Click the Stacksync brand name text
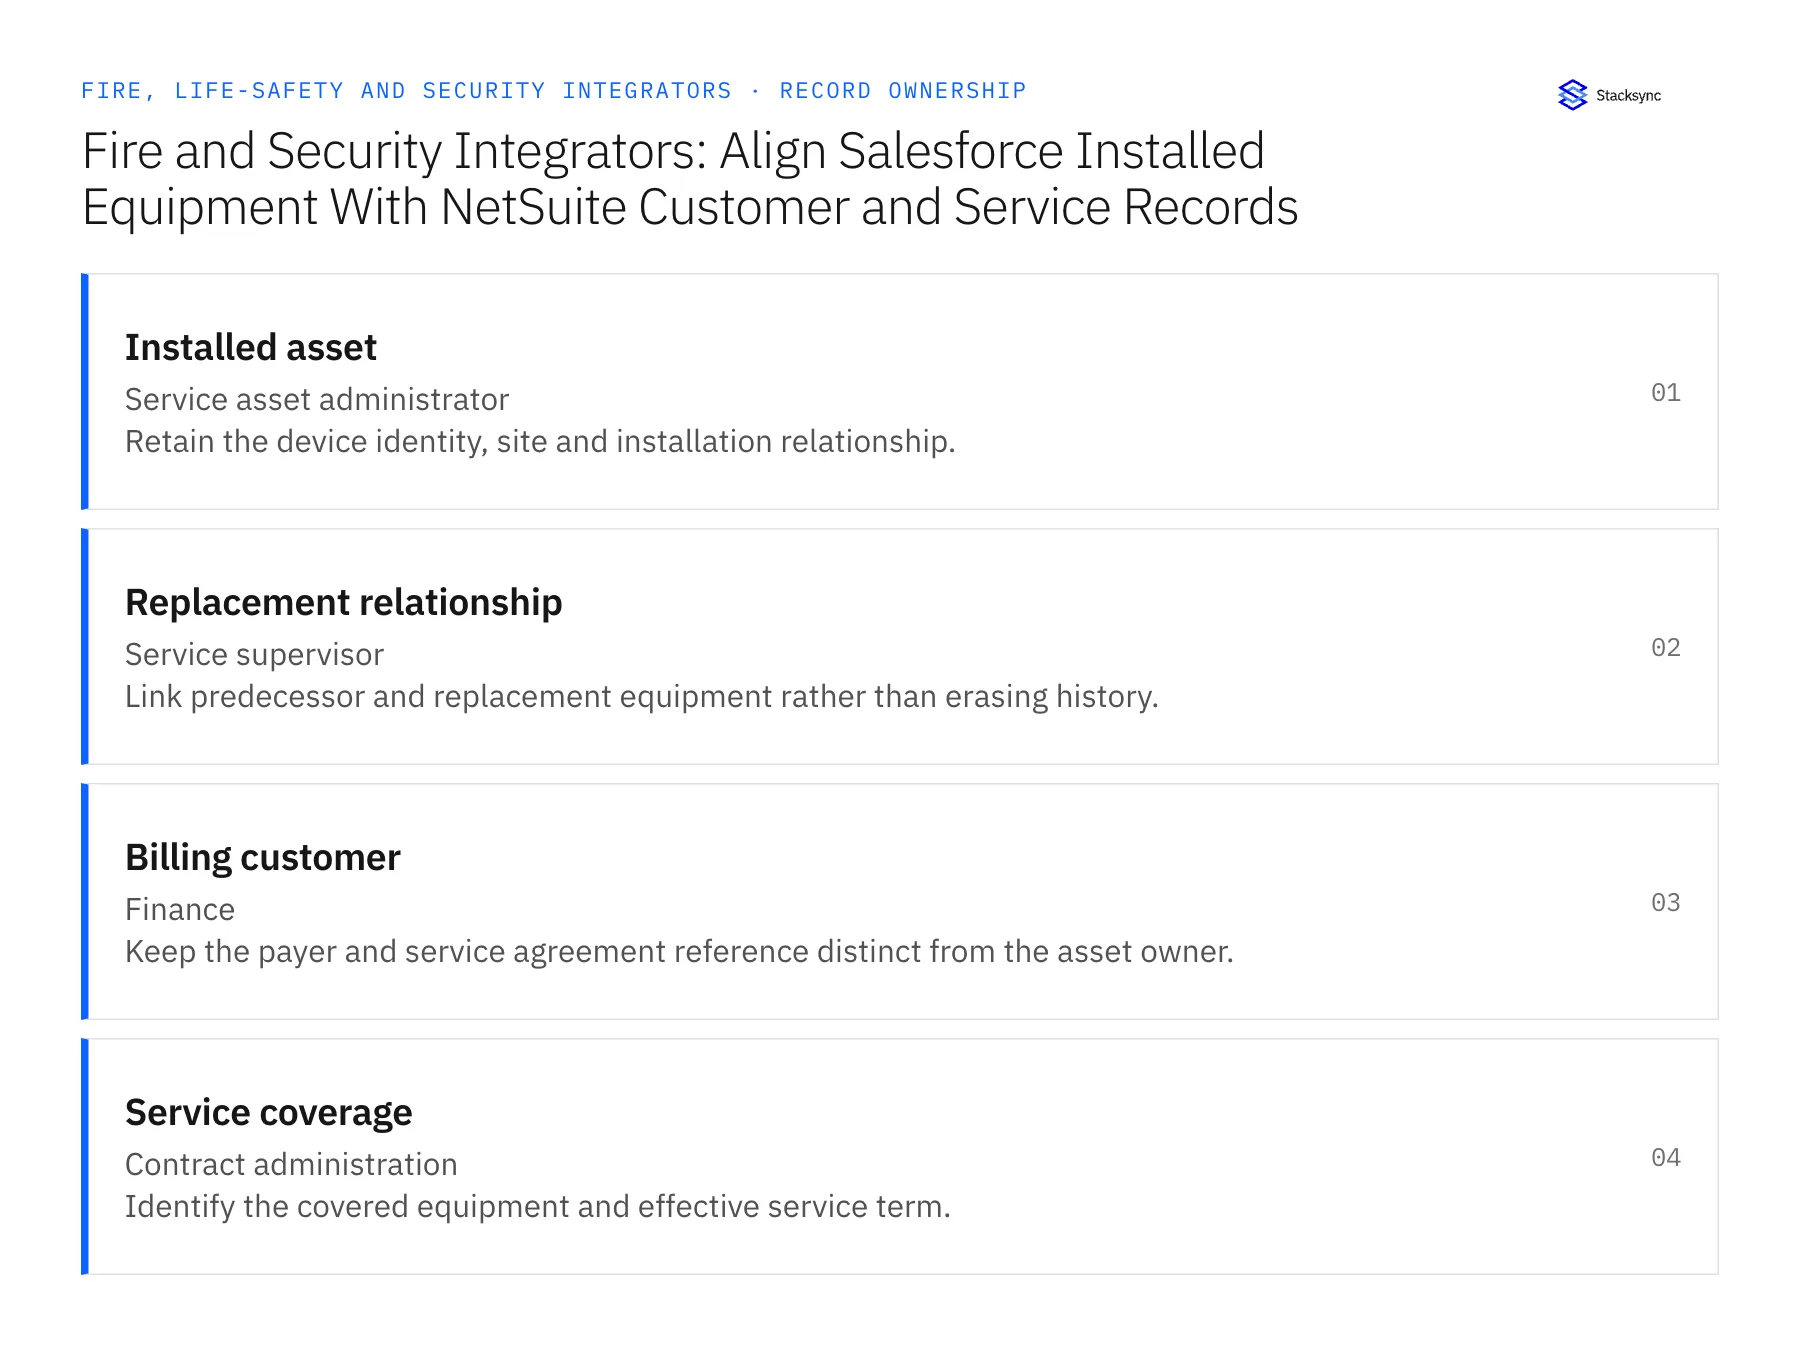This screenshot has width=1800, height=1350. coord(1628,96)
